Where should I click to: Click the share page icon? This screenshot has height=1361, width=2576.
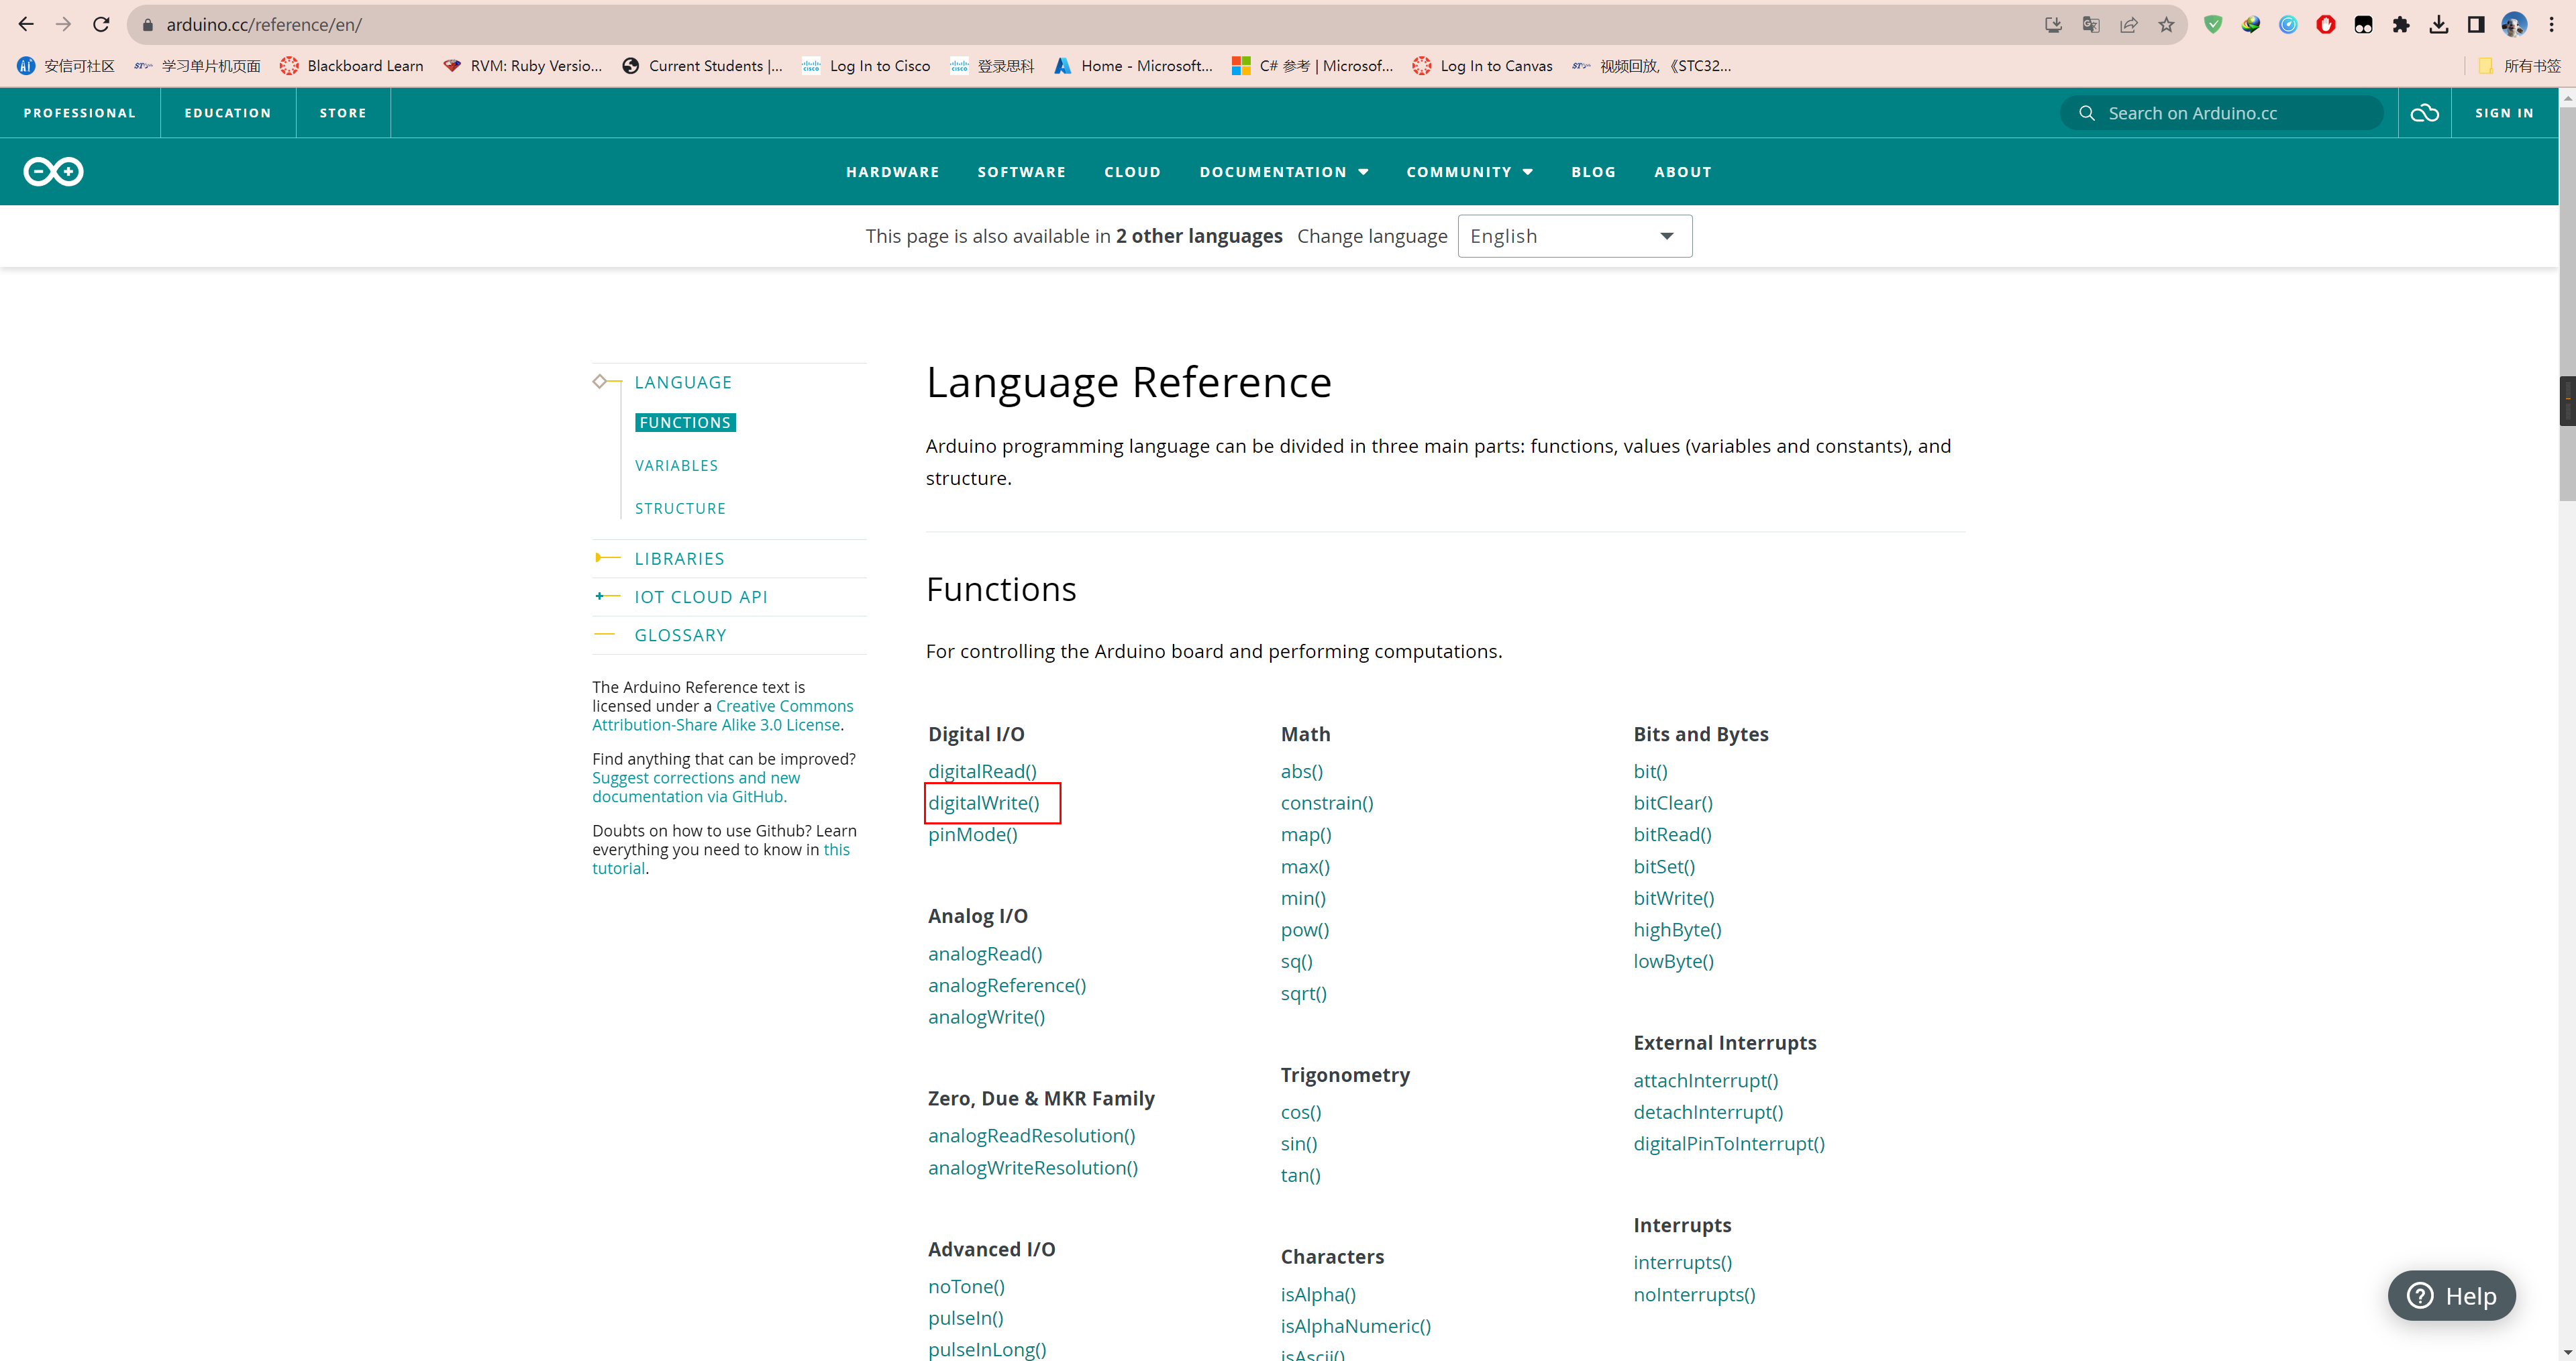(x=2129, y=25)
